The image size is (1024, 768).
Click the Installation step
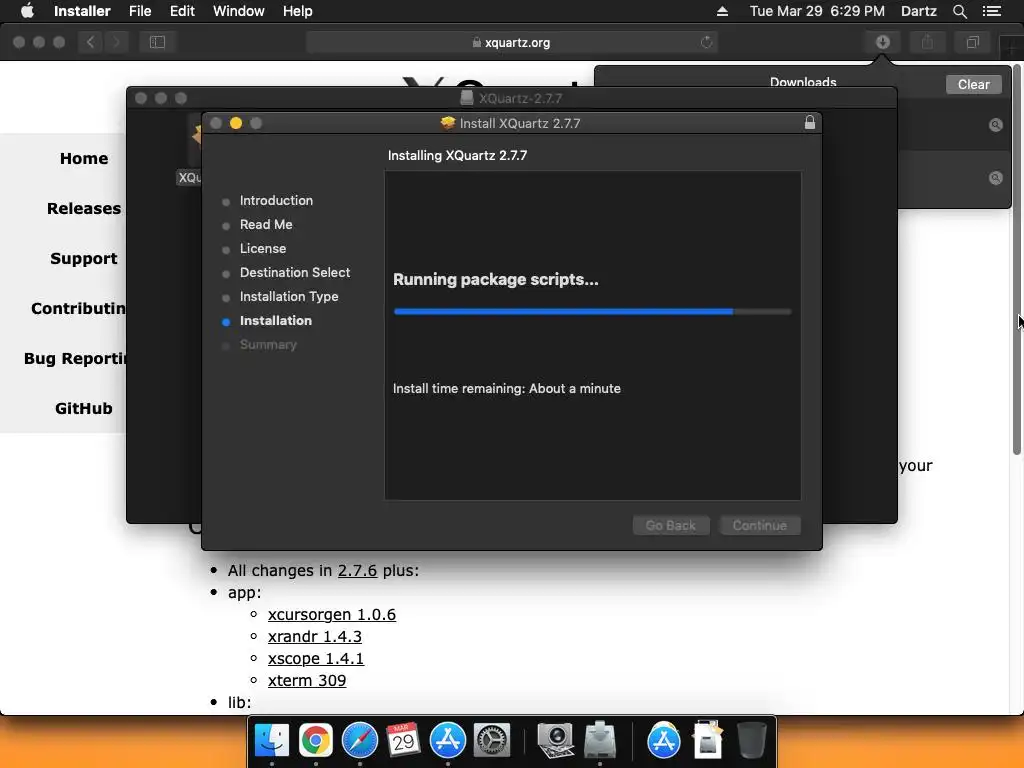click(276, 321)
